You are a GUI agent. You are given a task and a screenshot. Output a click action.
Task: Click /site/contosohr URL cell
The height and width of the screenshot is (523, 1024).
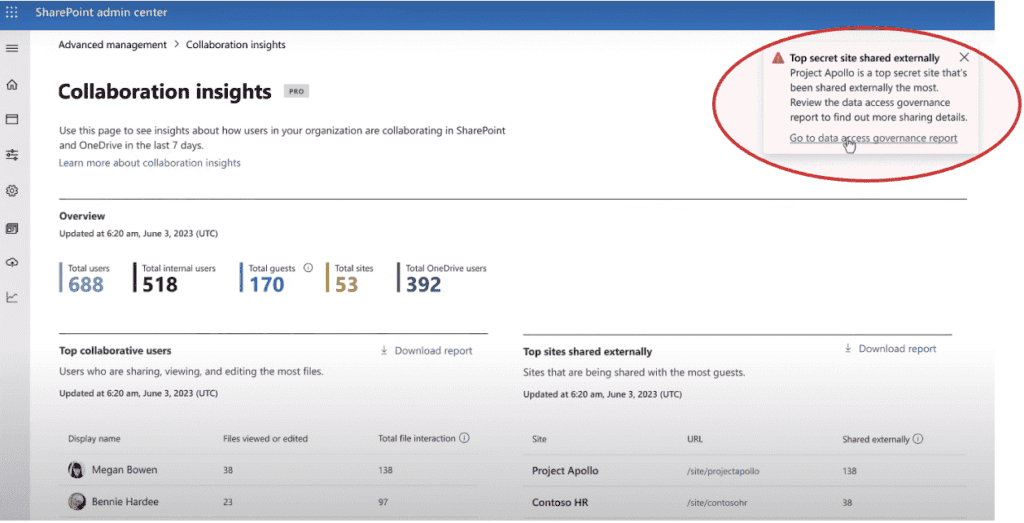coord(717,503)
